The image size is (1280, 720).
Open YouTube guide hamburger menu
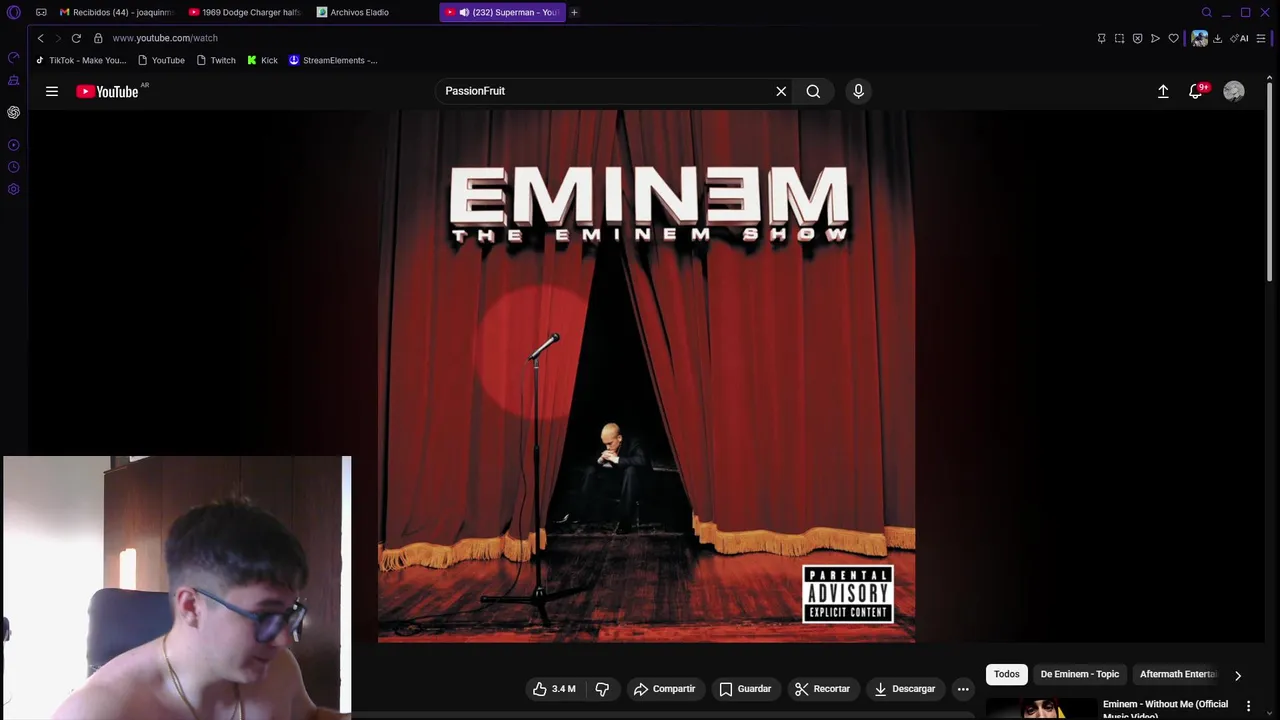pyautogui.click(x=52, y=91)
